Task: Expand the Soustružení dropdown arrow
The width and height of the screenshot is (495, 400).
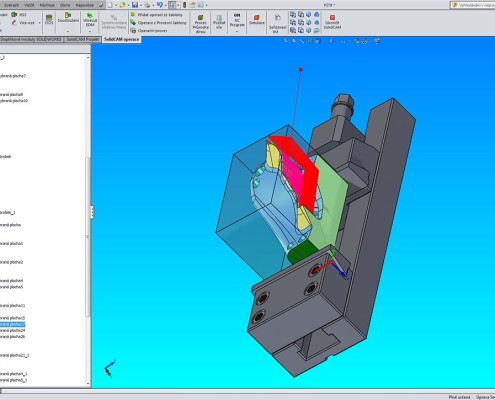Action: (x=68, y=31)
